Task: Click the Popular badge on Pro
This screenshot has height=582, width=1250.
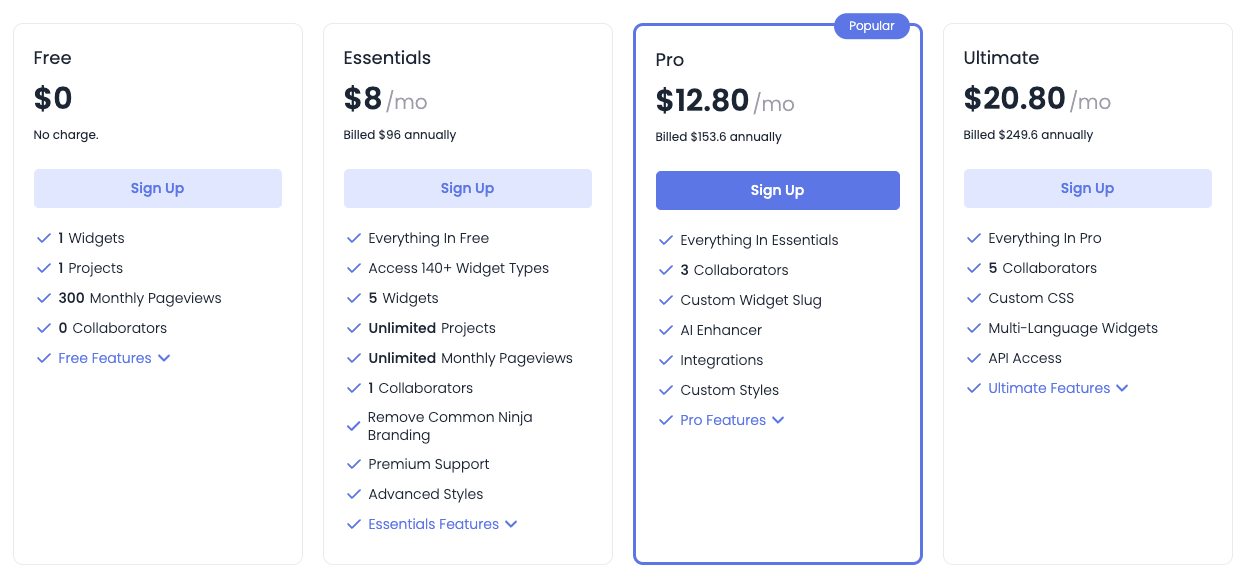Action: point(871,26)
